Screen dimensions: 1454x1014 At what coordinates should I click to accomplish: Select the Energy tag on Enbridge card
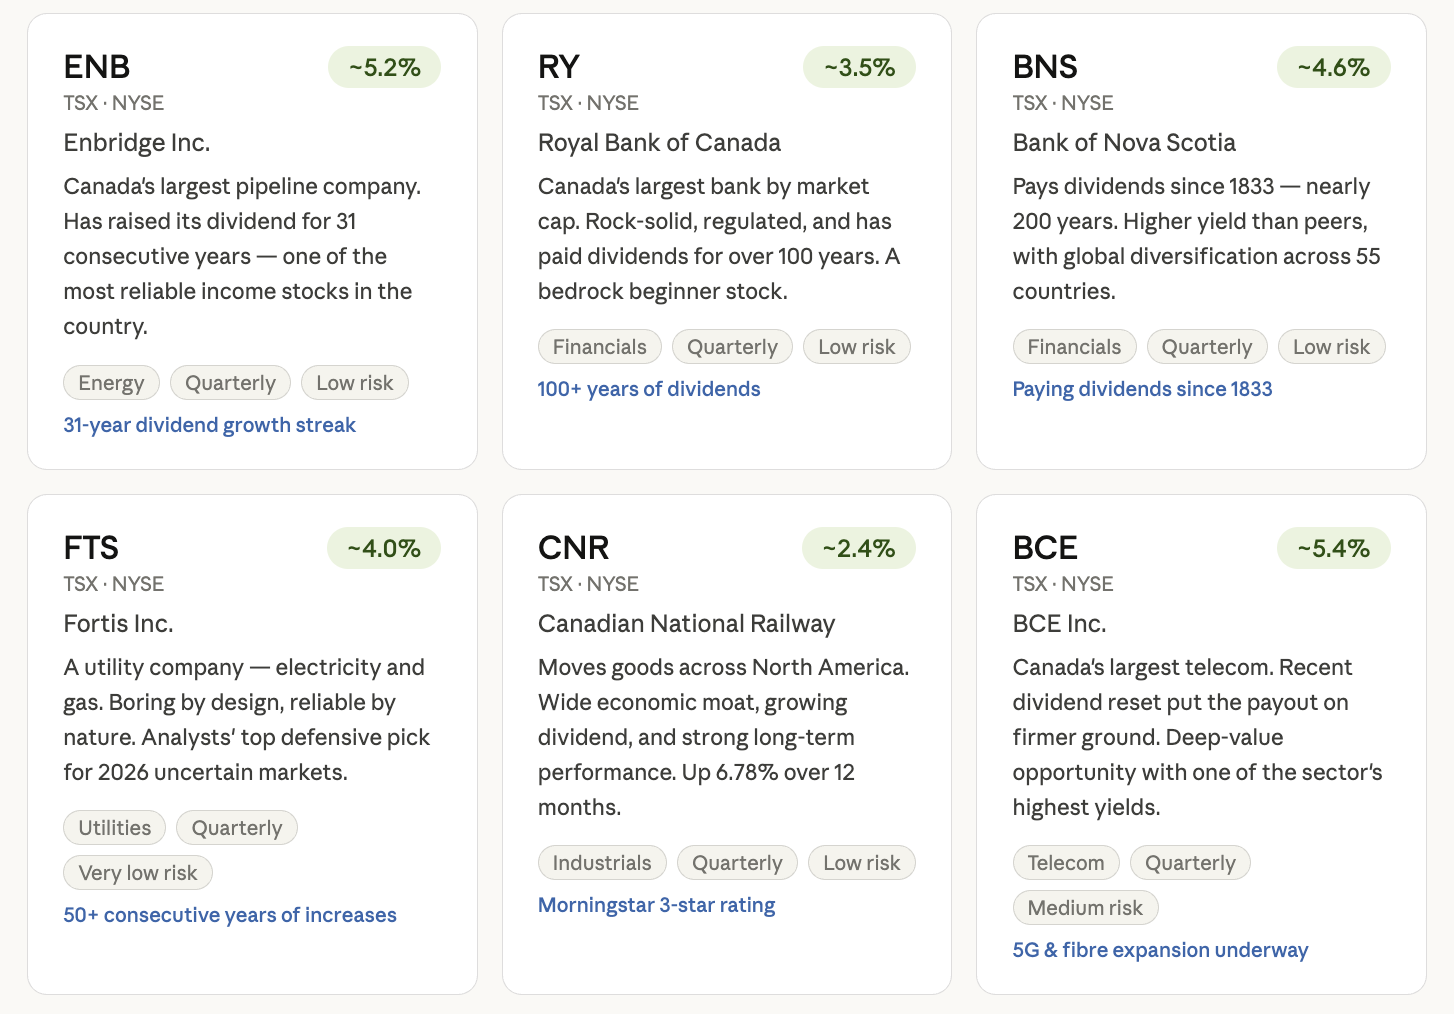coord(111,383)
